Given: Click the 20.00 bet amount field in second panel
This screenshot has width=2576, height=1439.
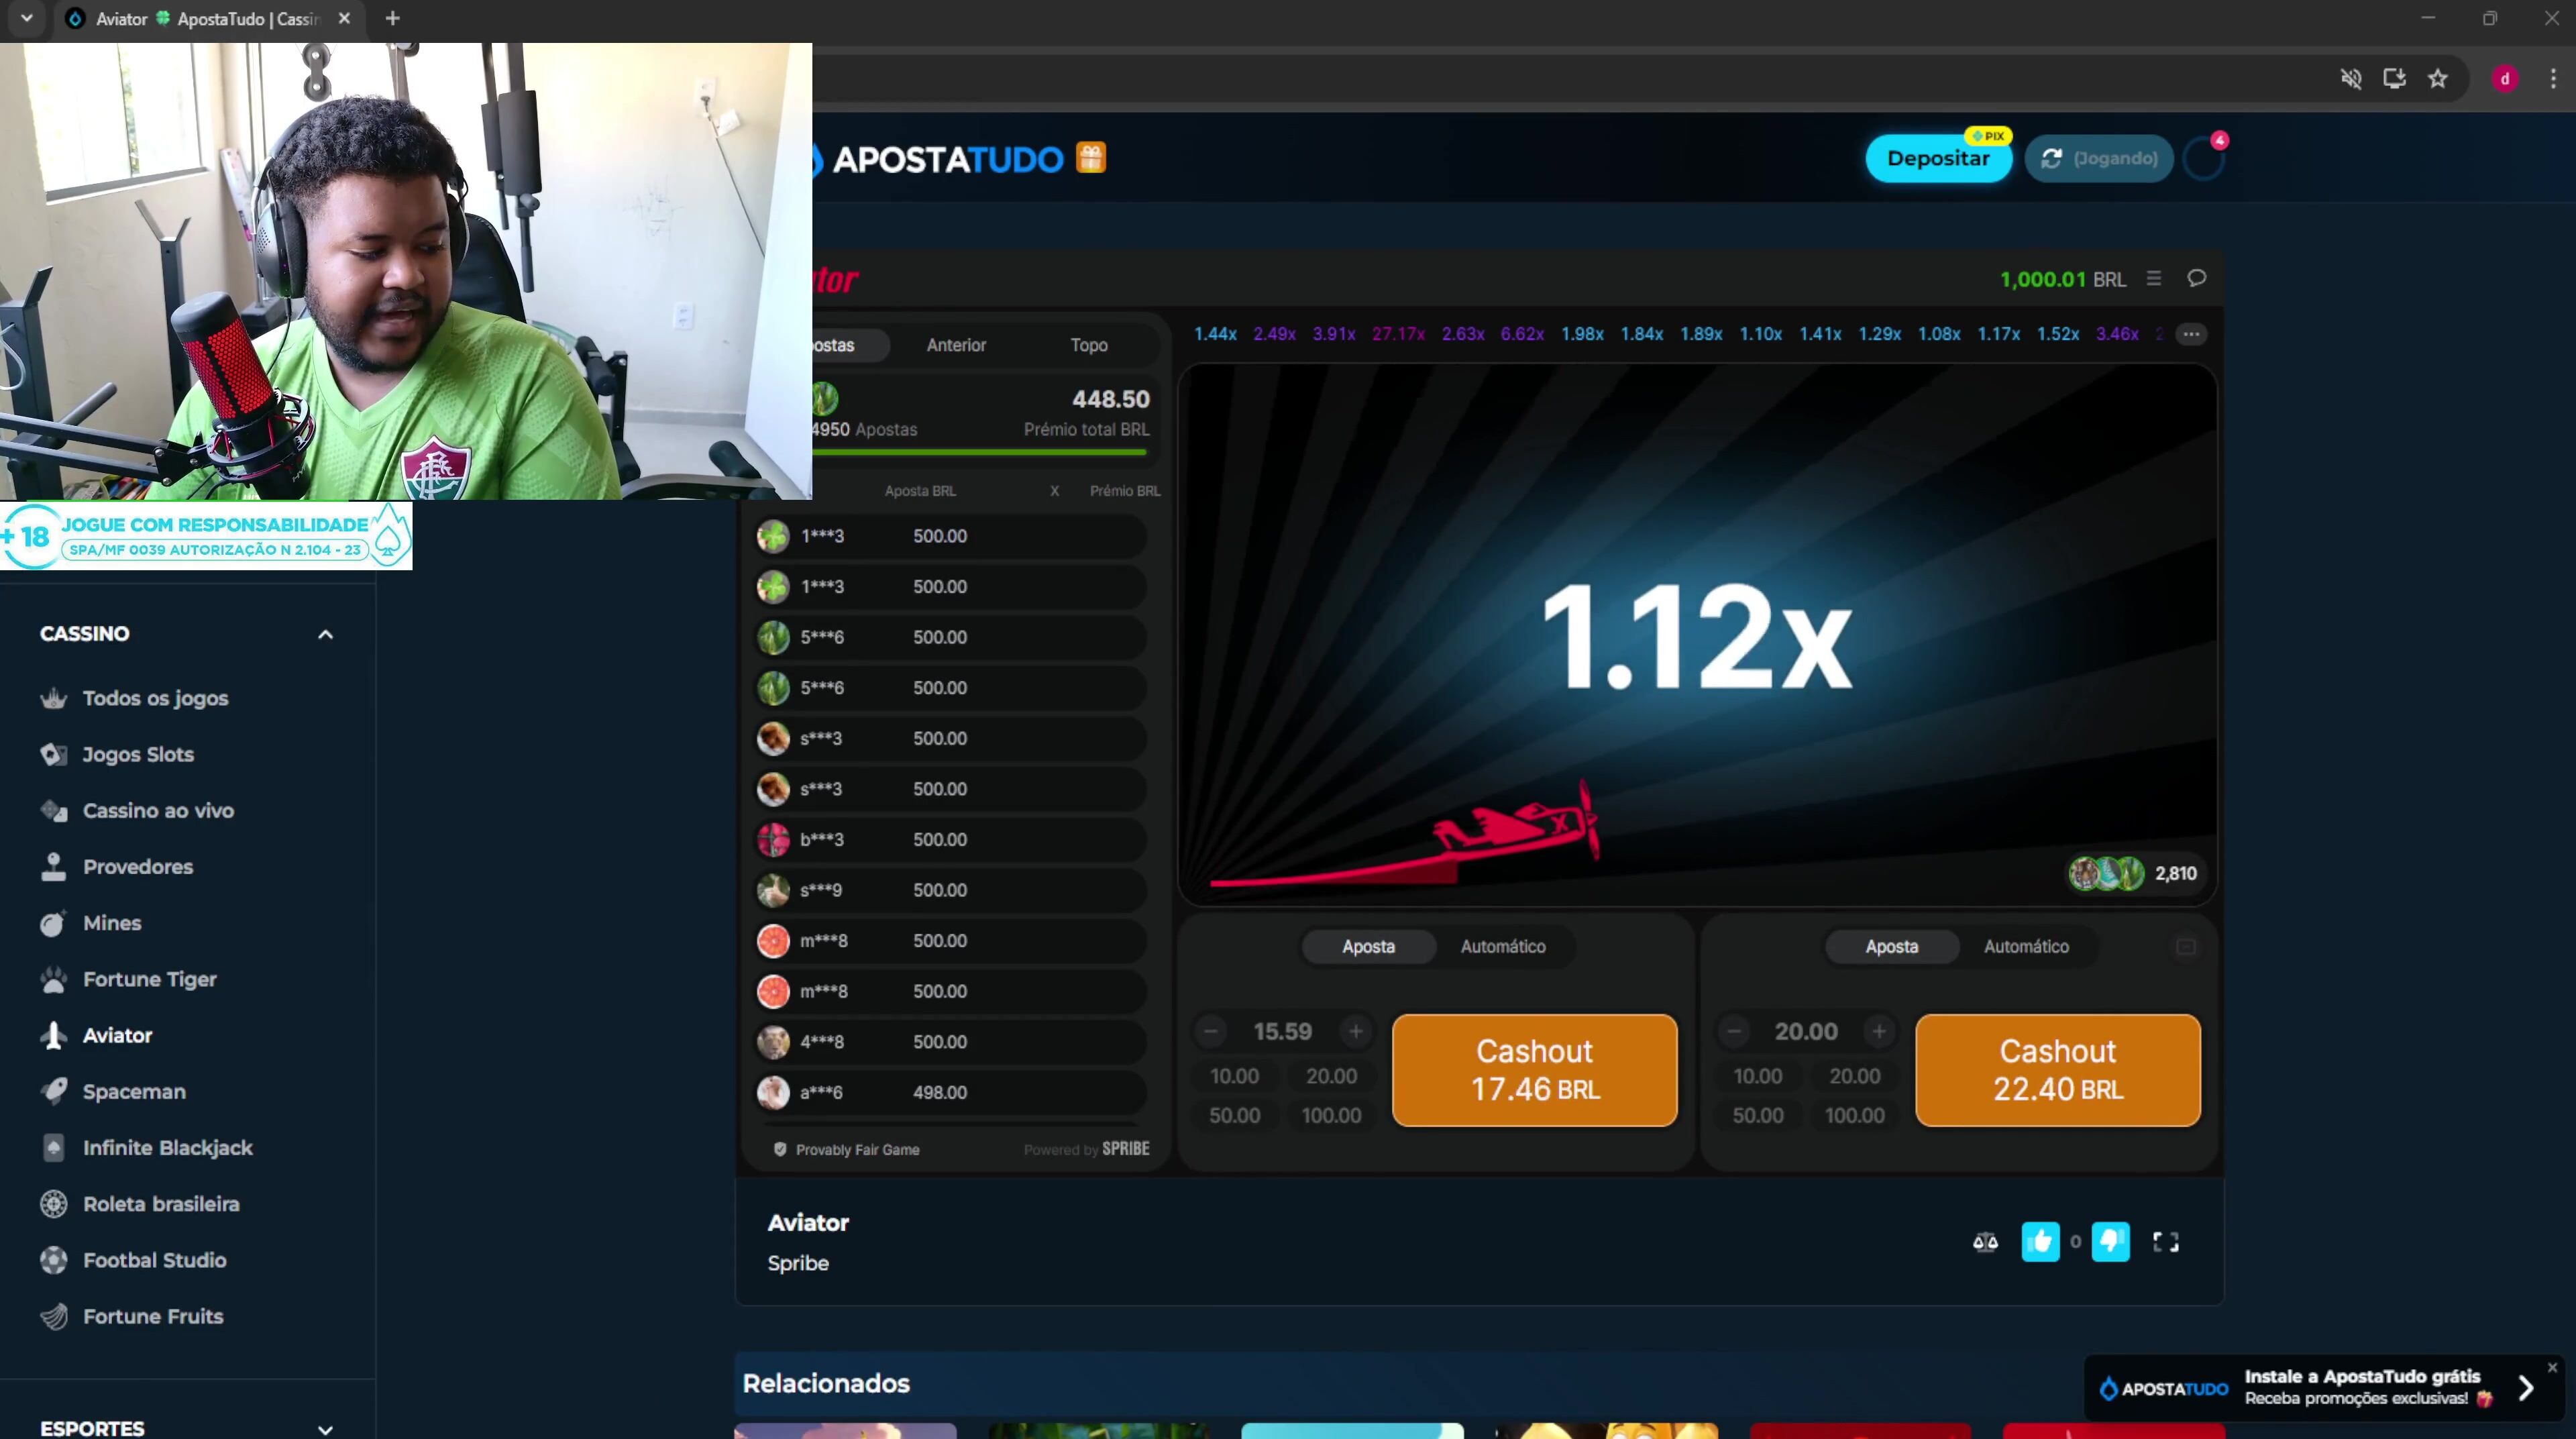Looking at the screenshot, I should (1806, 1031).
